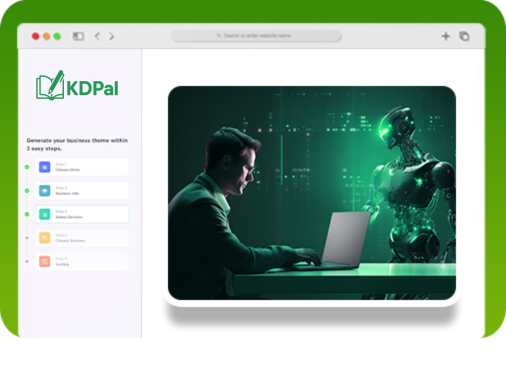
Task: Click the green checkmark beside Step 1
Action: [x=27, y=167]
